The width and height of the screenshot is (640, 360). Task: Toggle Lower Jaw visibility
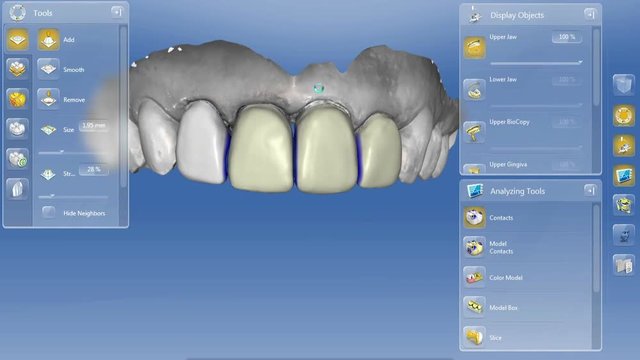(474, 89)
